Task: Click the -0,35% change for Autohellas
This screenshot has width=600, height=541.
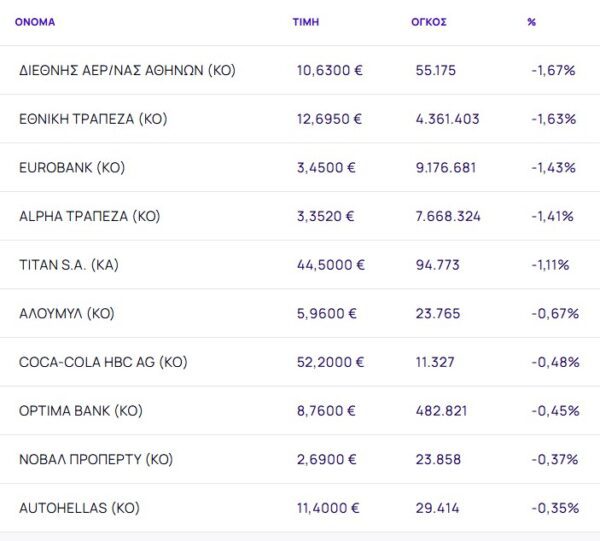Action: point(555,508)
